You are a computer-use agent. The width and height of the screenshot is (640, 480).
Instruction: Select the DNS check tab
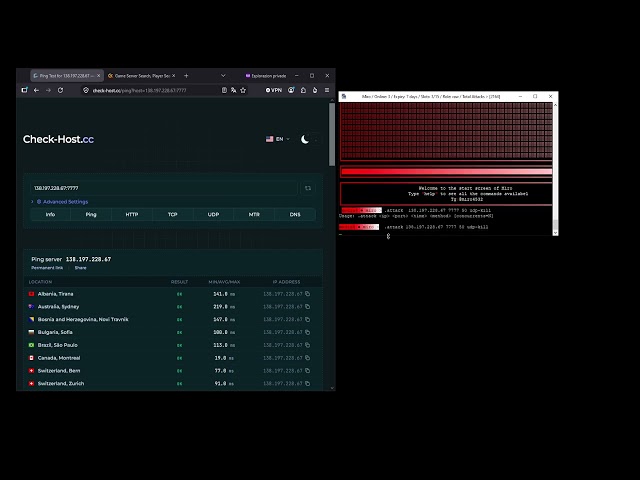295,214
